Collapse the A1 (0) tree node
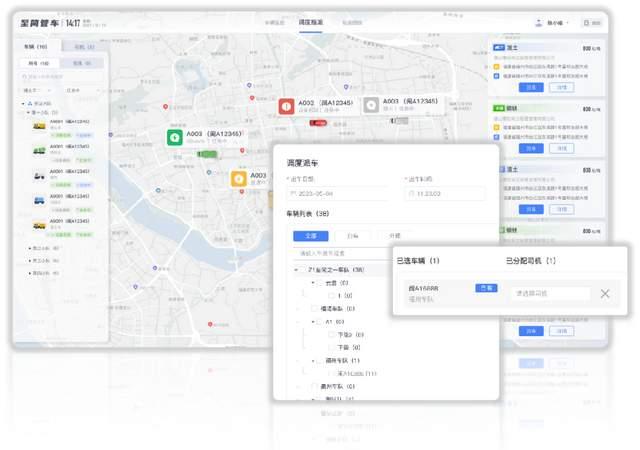The height and width of the screenshot is (450, 640). tap(313, 322)
